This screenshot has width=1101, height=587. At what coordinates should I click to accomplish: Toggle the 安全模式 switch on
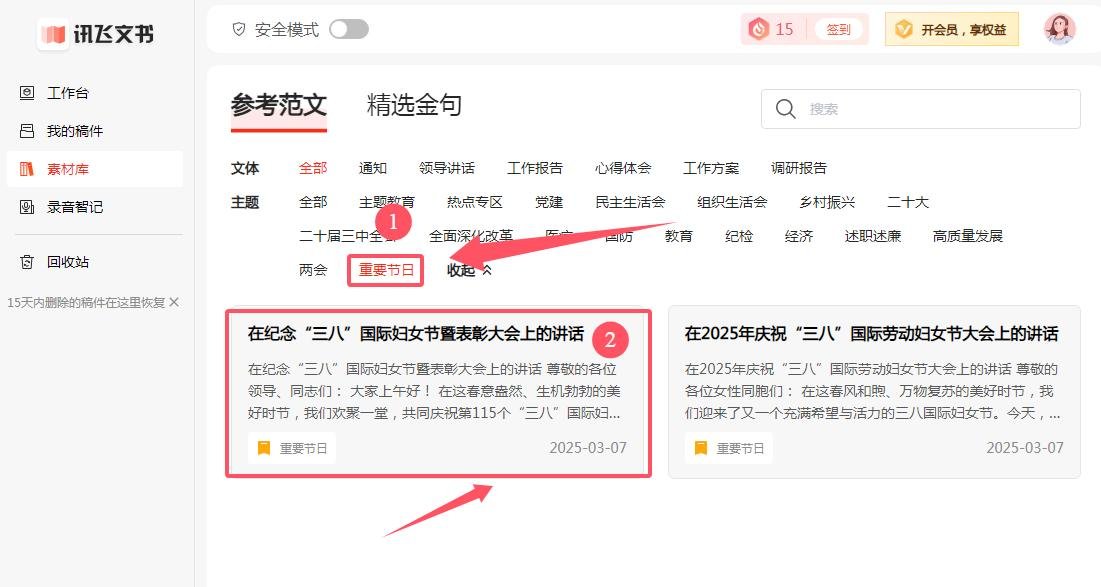[349, 30]
